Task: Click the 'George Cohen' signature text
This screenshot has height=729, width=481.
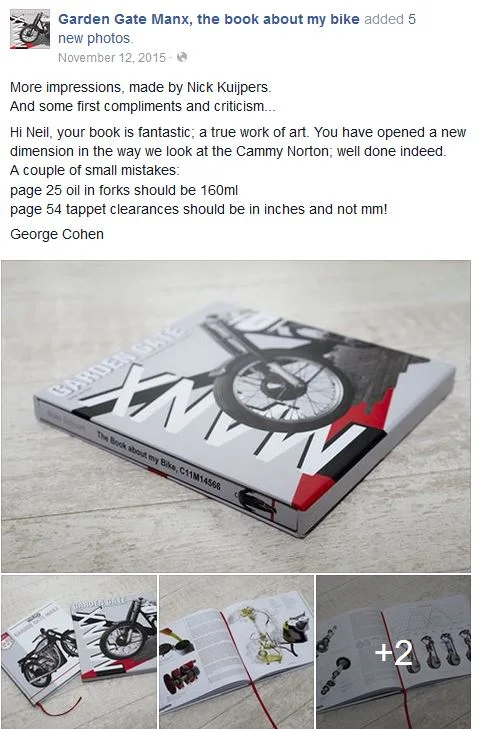Action: tap(57, 234)
